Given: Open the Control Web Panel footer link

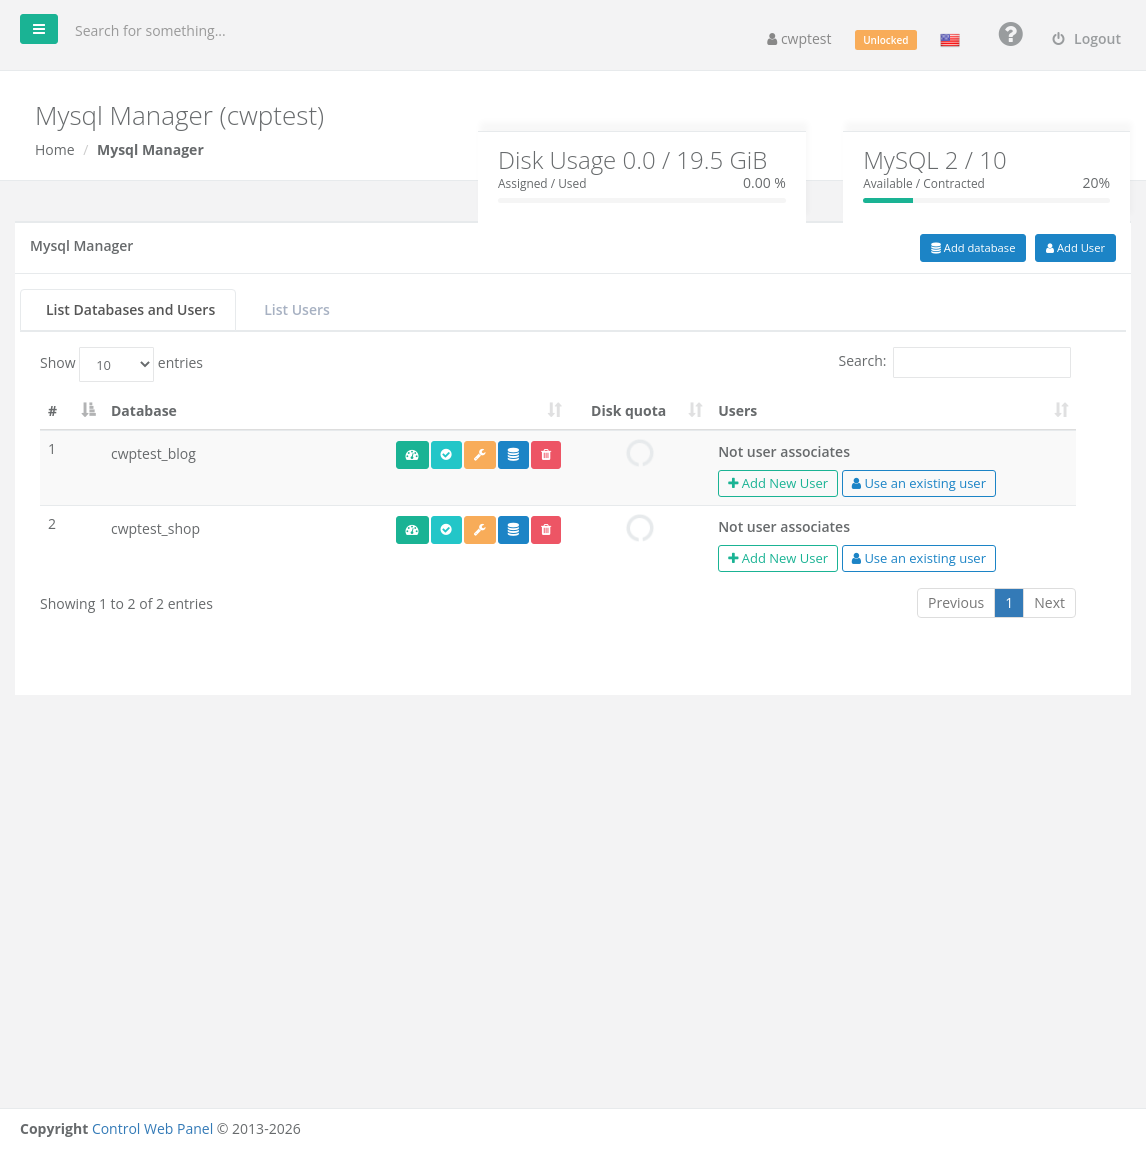Looking at the screenshot, I should click(x=152, y=1128).
